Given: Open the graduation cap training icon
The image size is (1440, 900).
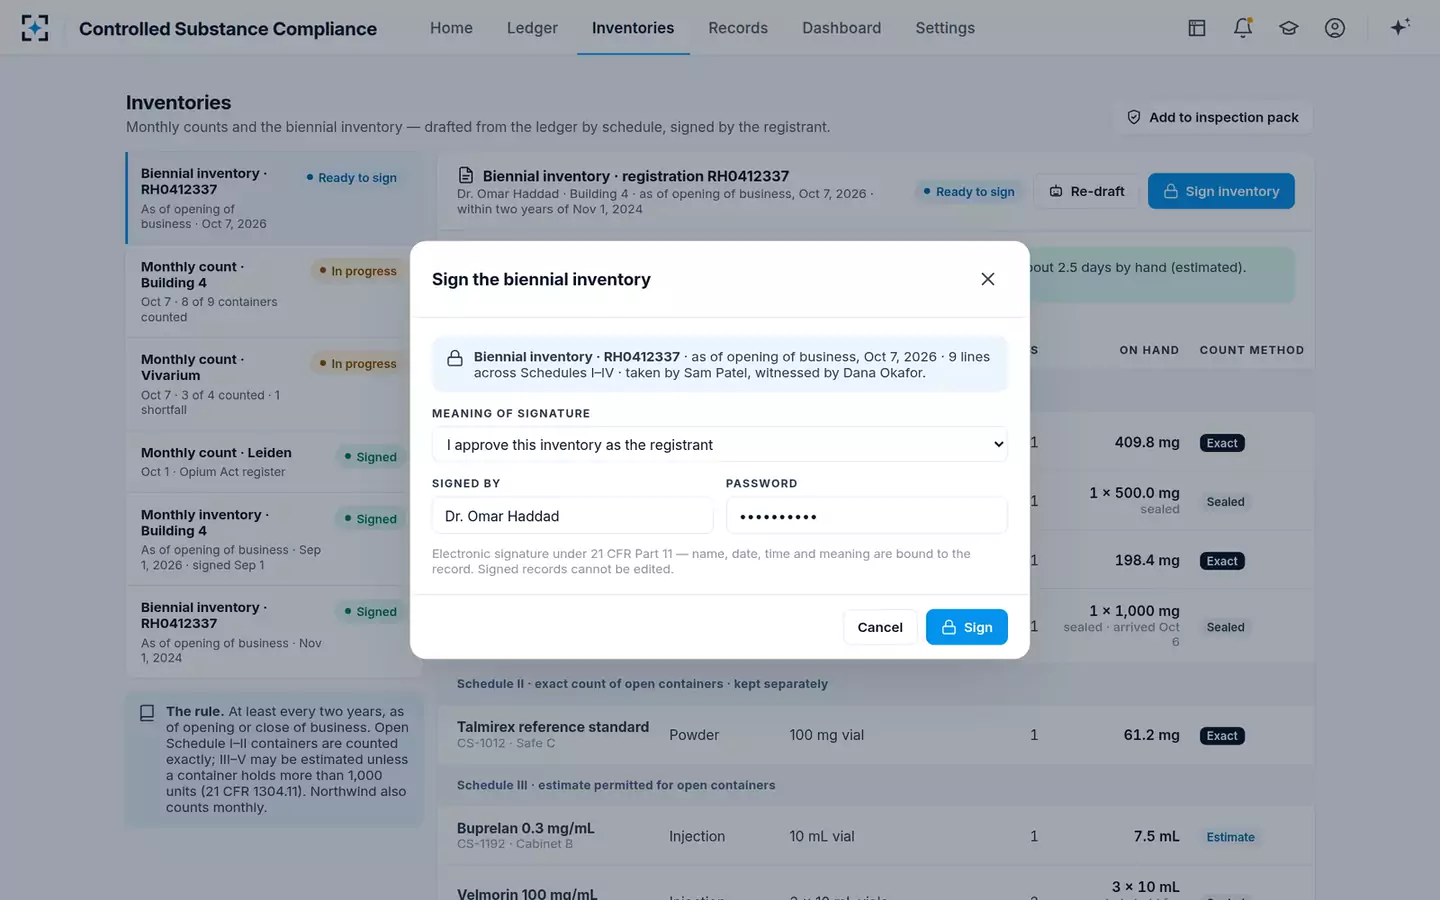Looking at the screenshot, I should pos(1289,28).
